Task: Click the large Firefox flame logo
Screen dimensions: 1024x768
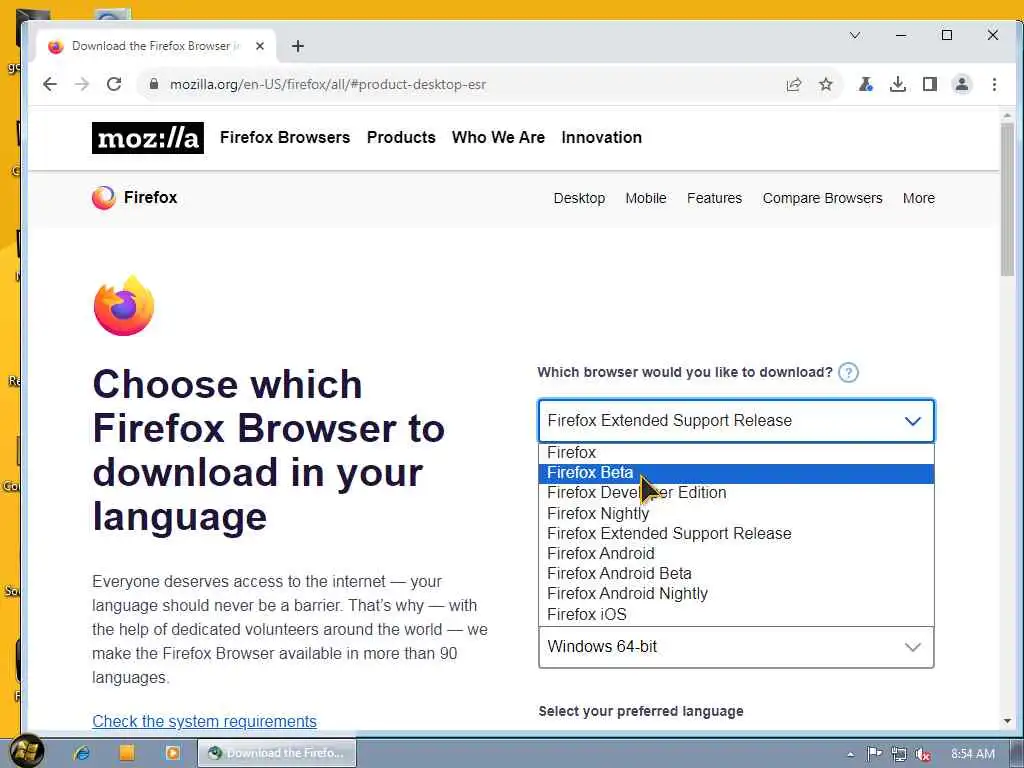Action: click(124, 306)
